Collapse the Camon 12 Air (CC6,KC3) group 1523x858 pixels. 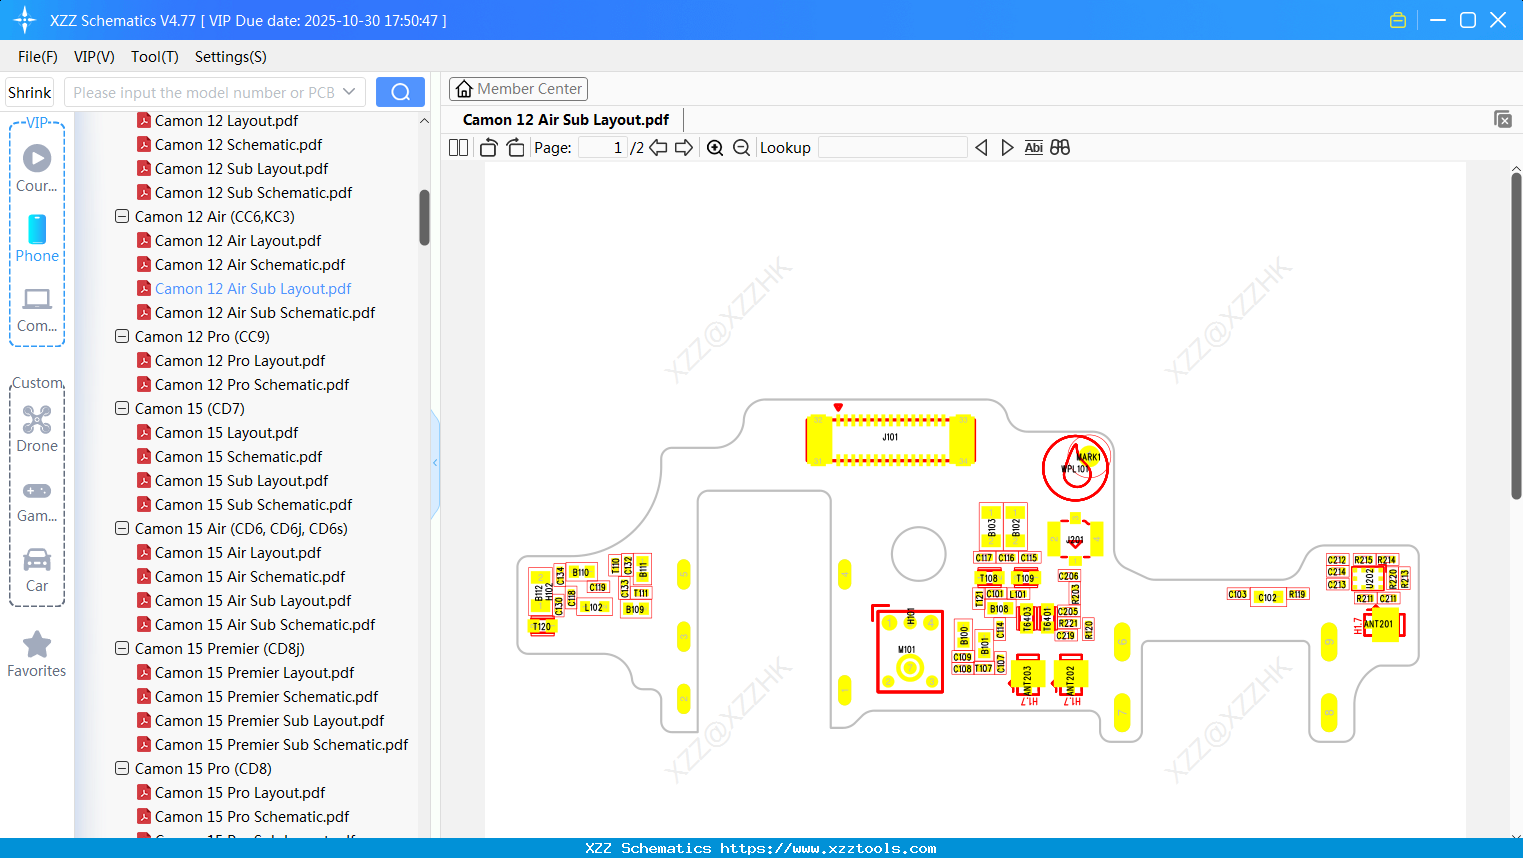pos(122,216)
